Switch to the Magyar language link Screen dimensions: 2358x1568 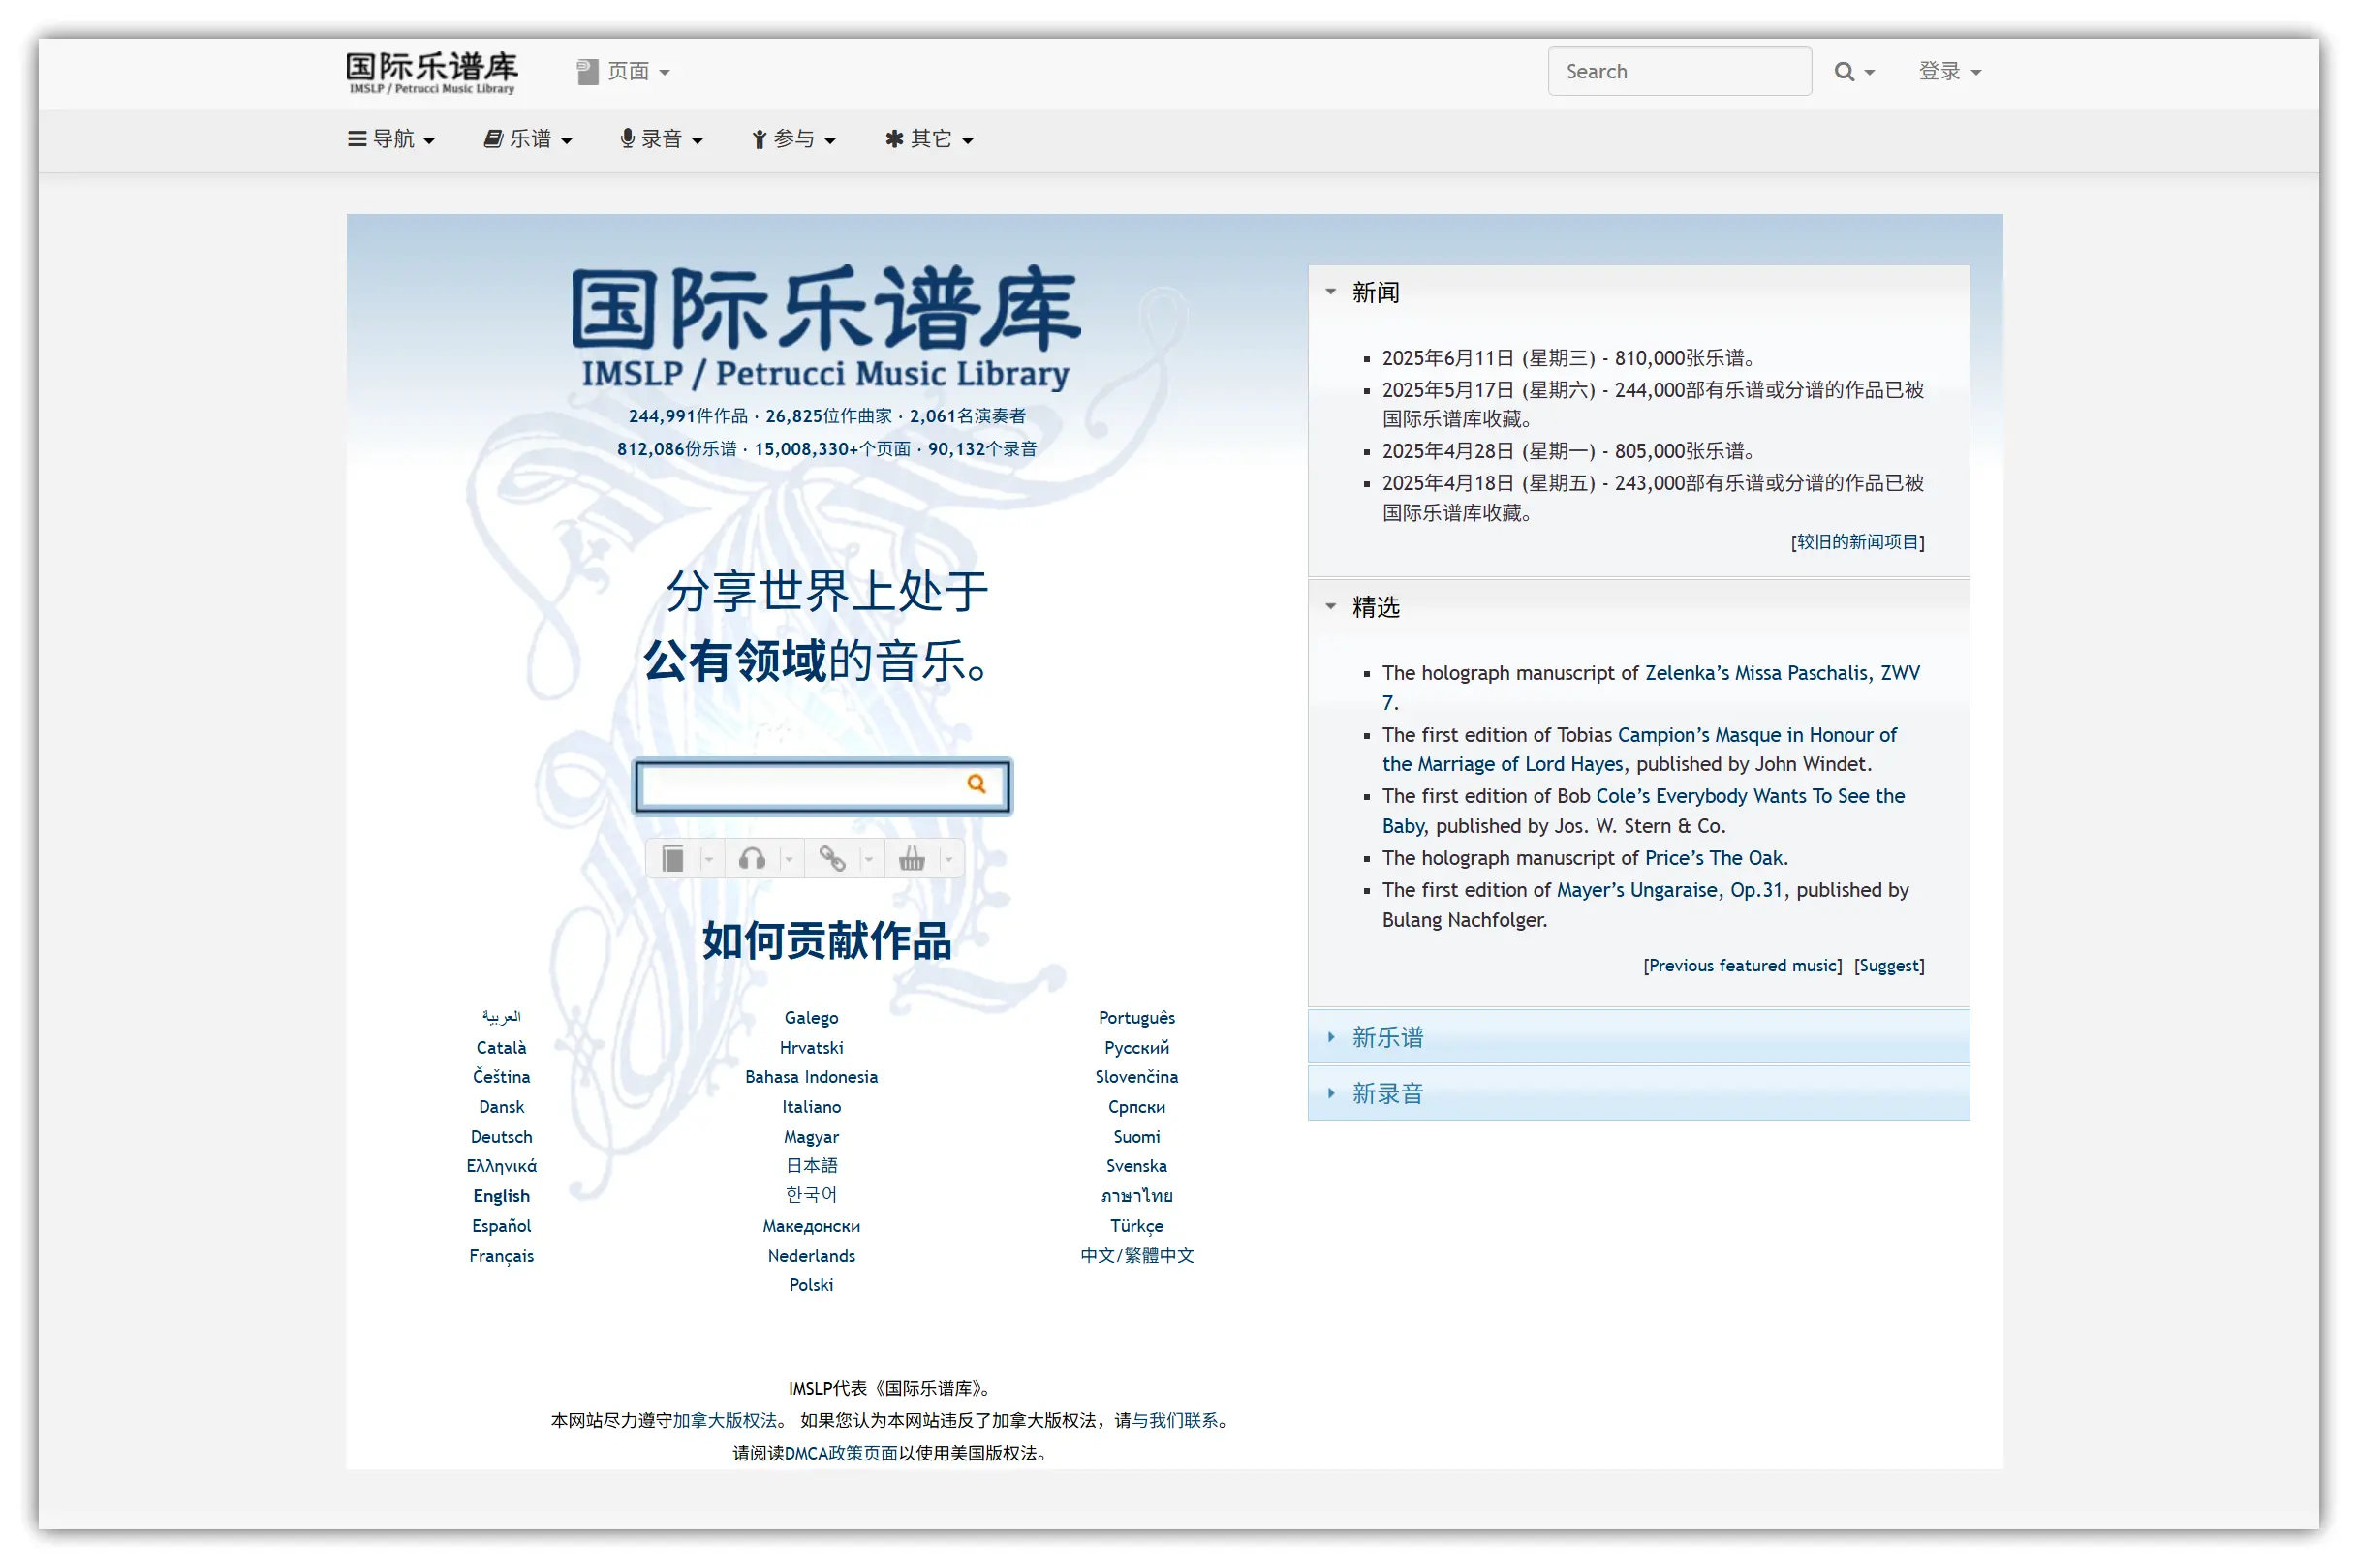pos(811,1137)
